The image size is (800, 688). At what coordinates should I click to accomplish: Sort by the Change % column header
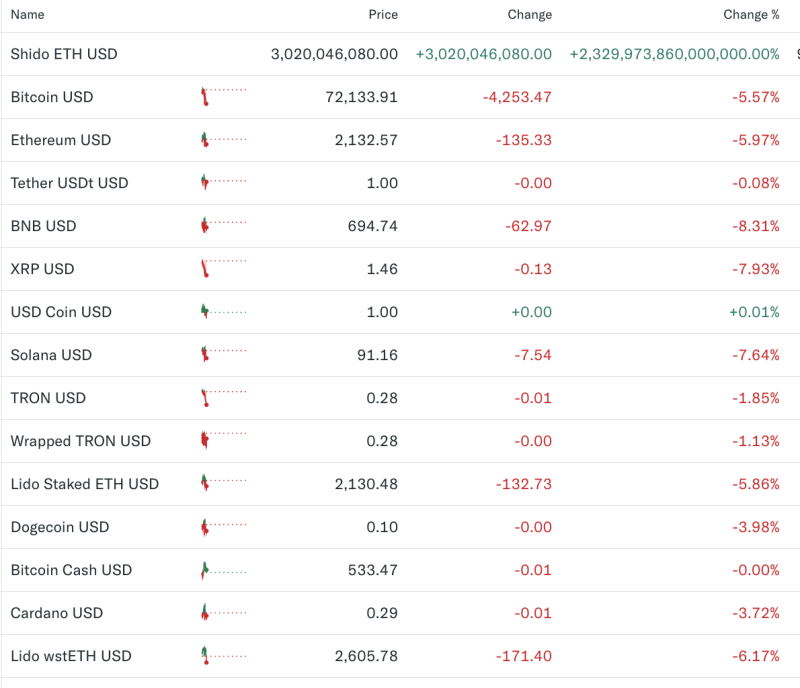(x=752, y=15)
